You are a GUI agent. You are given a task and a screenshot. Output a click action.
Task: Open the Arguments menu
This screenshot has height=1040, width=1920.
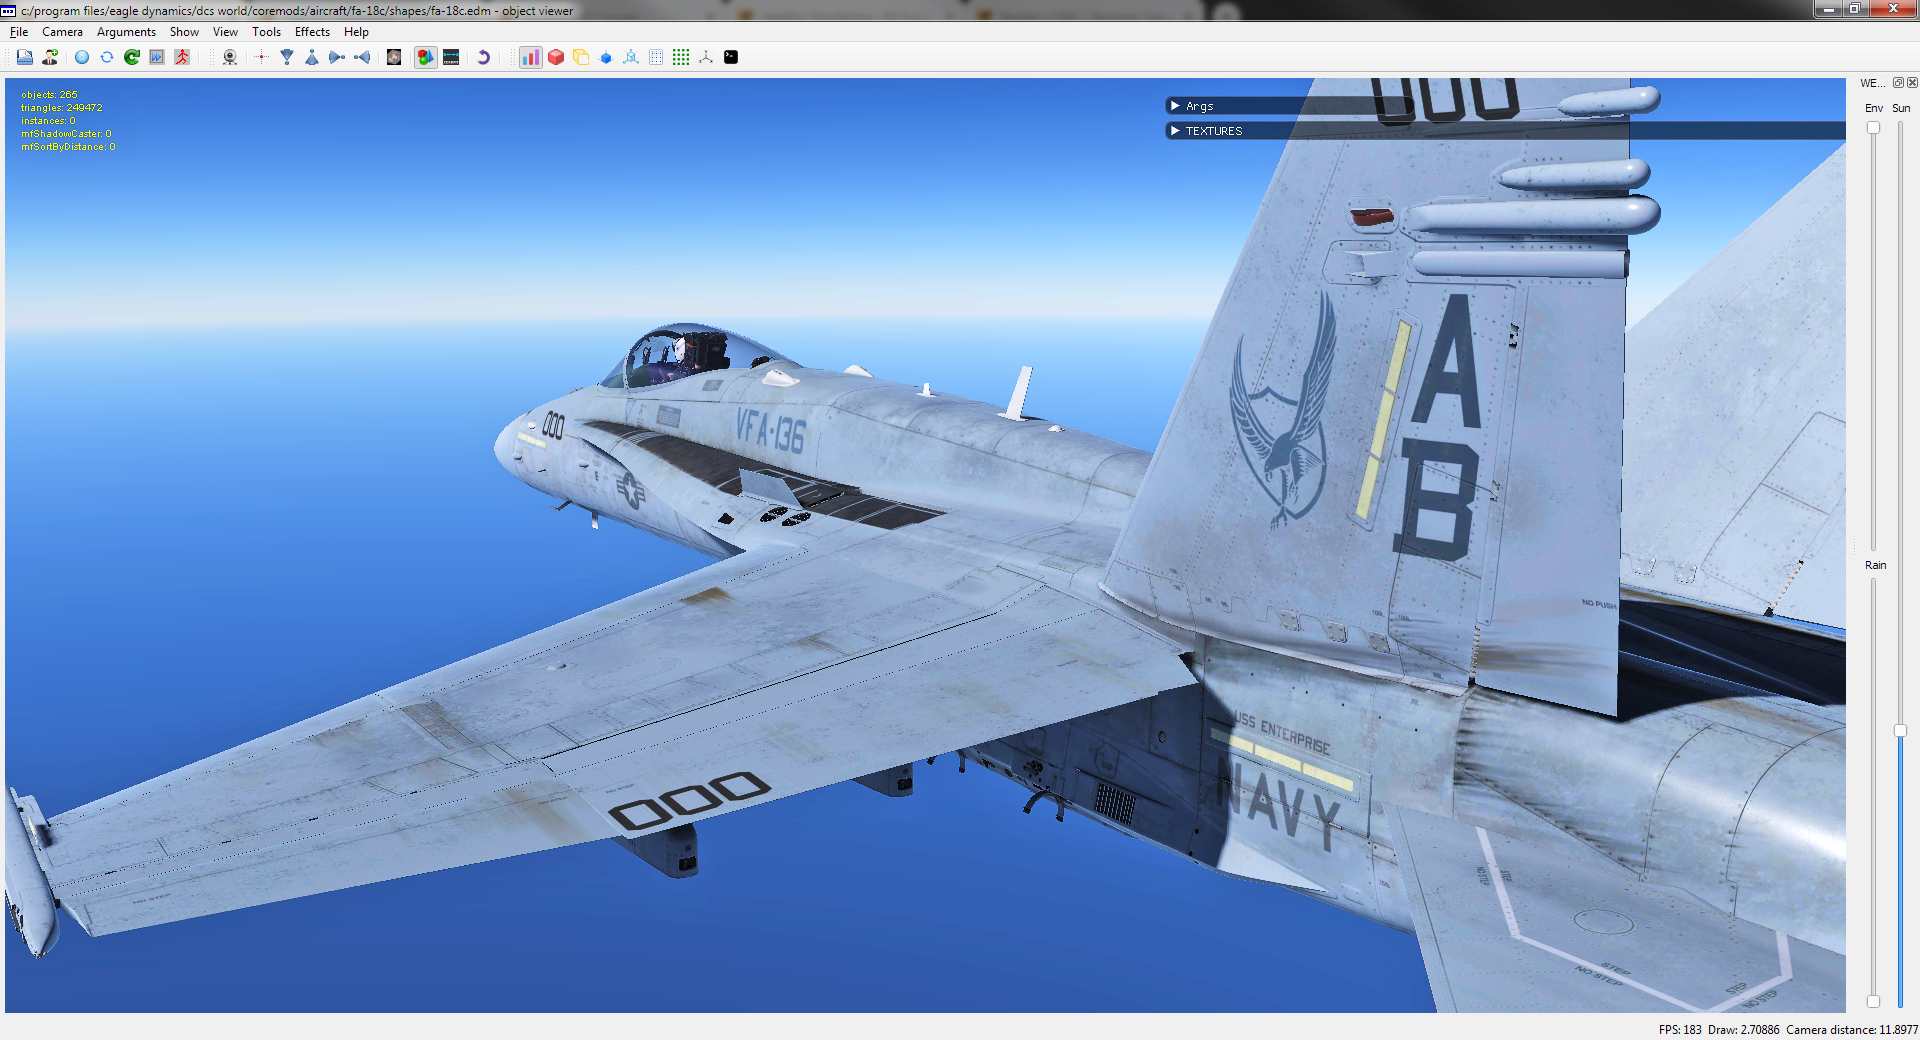point(126,32)
